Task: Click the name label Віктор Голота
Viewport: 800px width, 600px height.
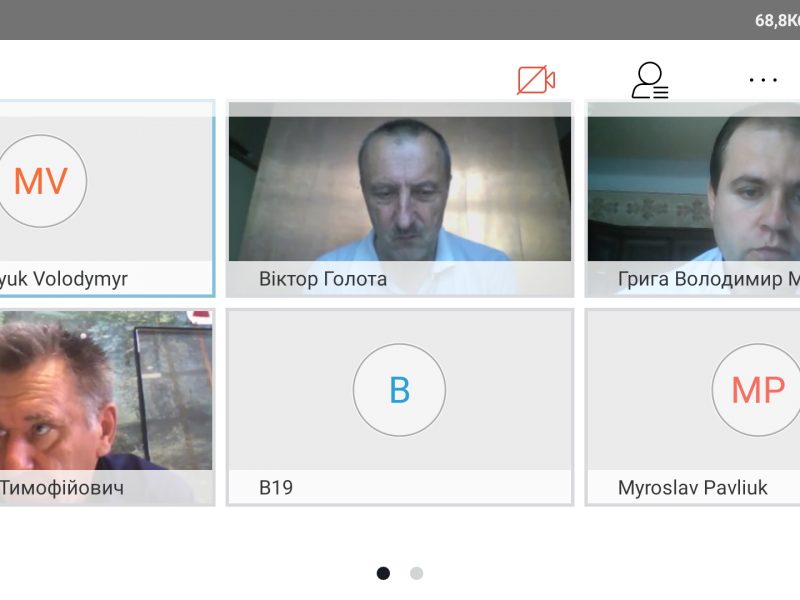Action: [x=323, y=279]
